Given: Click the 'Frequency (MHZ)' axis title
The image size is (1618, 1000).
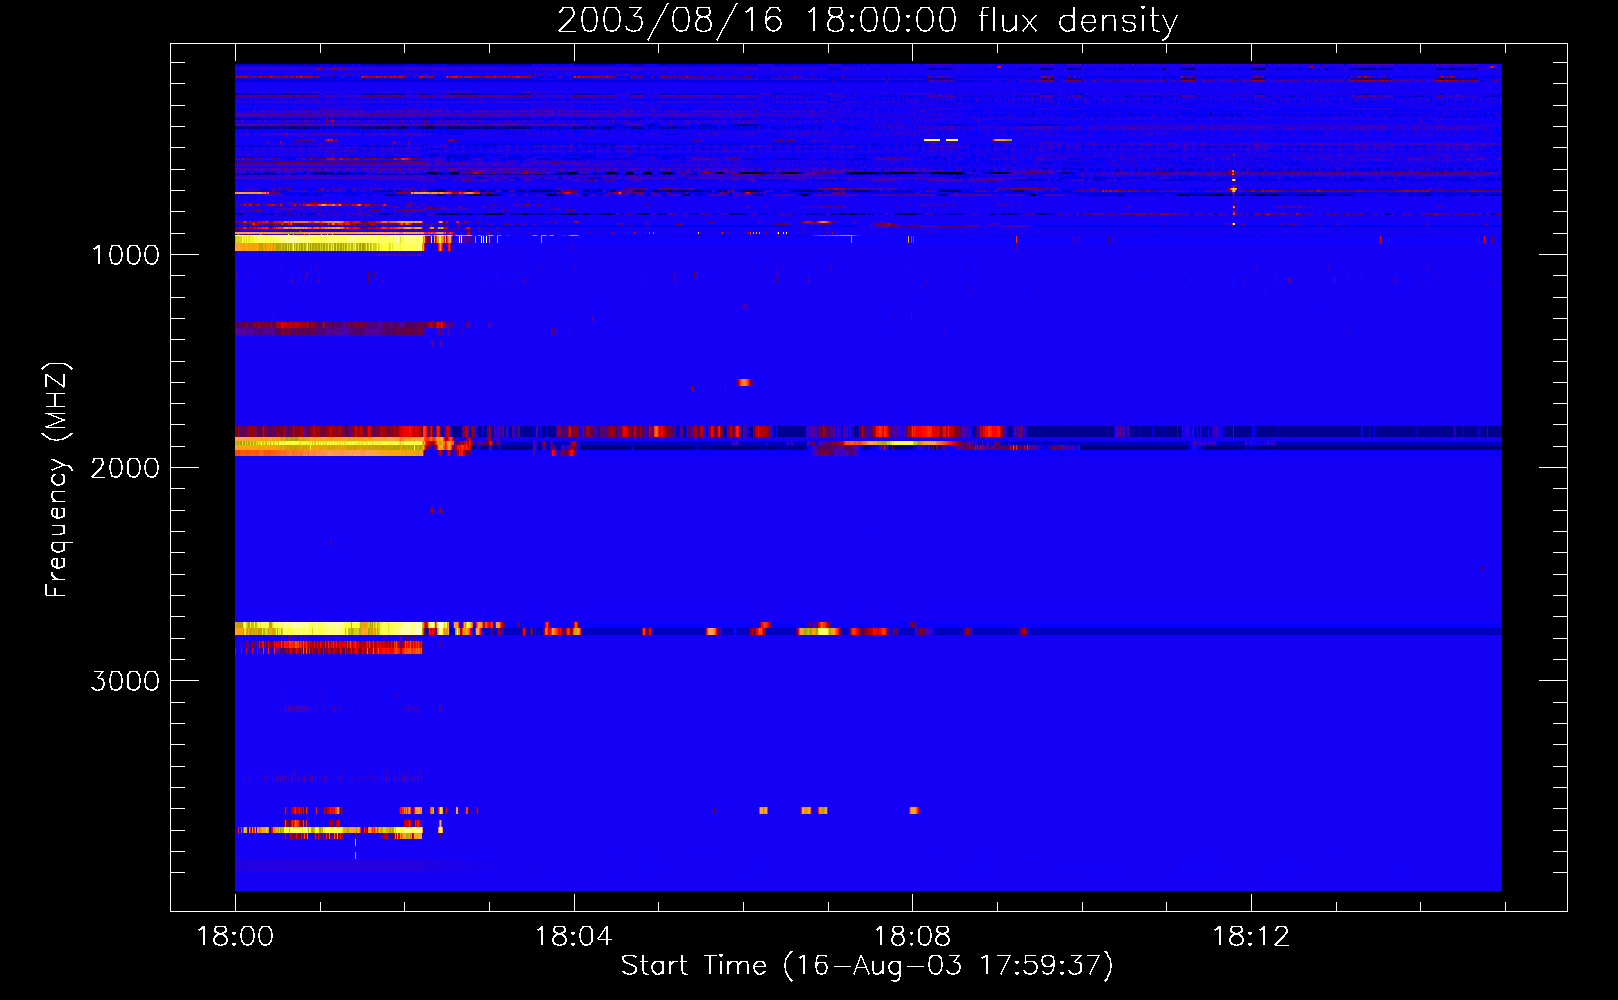Looking at the screenshot, I should coord(57,480).
